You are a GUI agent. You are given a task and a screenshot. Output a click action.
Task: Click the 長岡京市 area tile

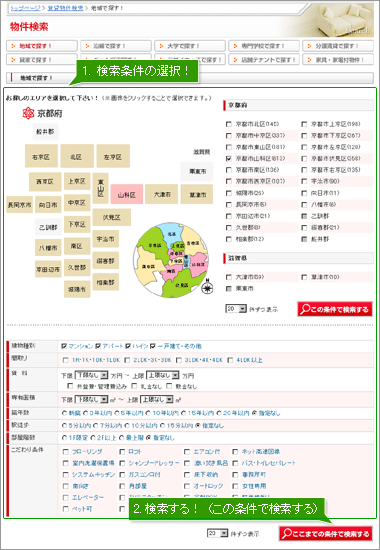[20, 204]
